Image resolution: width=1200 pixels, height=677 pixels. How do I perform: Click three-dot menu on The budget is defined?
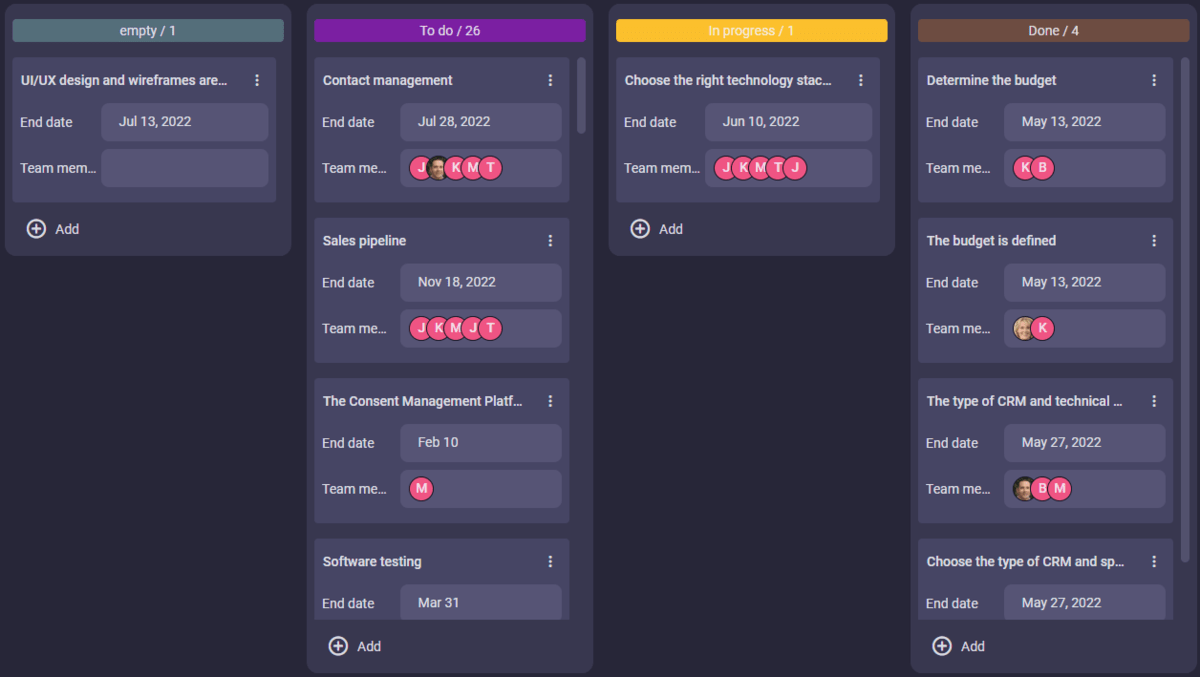tap(1154, 241)
